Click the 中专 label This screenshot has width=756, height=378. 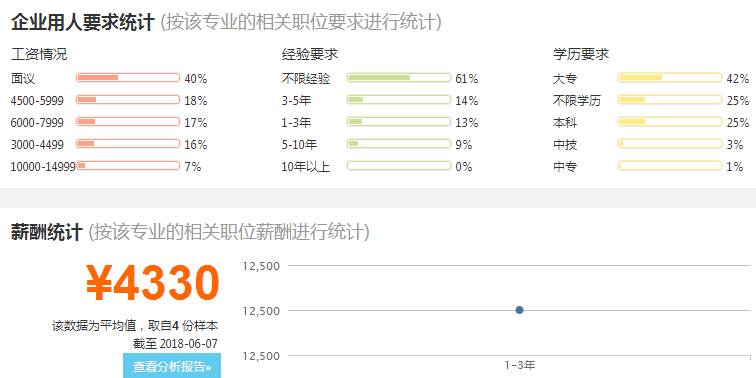coord(565,167)
